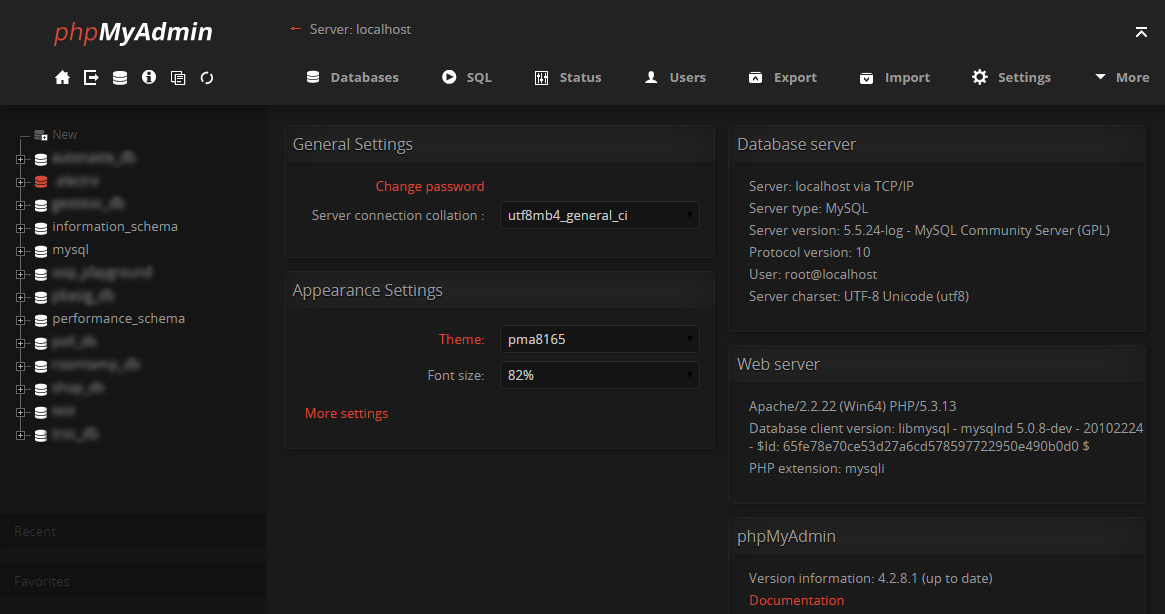The height and width of the screenshot is (614, 1165).
Task: Click the New database icon in the tree
Action: [41, 135]
